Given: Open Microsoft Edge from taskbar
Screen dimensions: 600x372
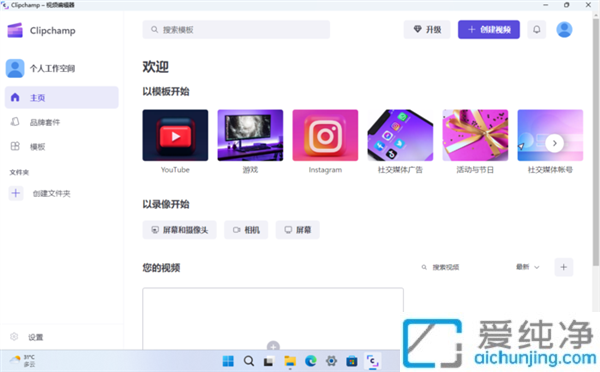Looking at the screenshot, I should [x=311, y=361].
